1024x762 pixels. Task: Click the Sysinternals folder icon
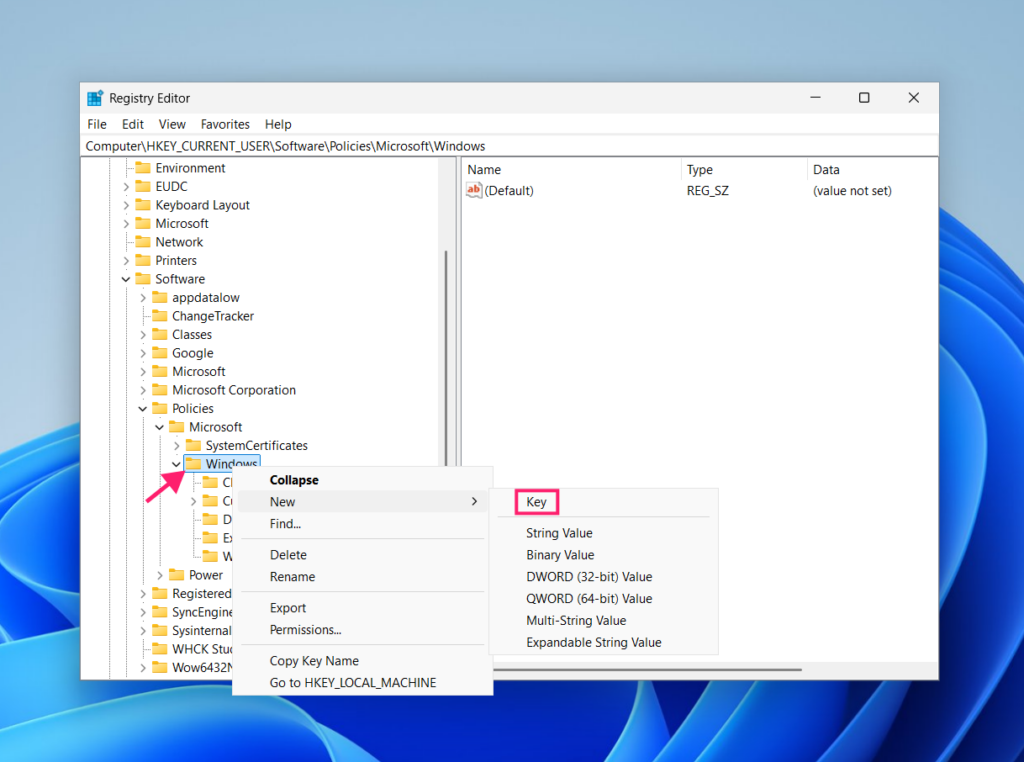[x=160, y=630]
